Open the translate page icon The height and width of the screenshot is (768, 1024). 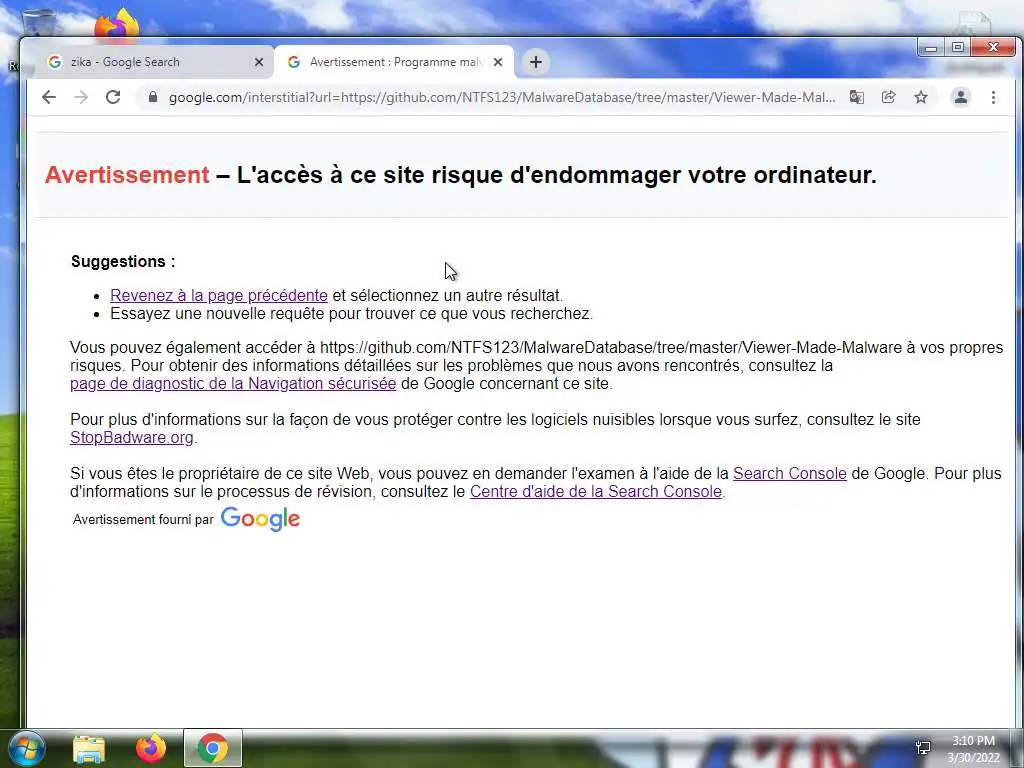click(x=857, y=97)
